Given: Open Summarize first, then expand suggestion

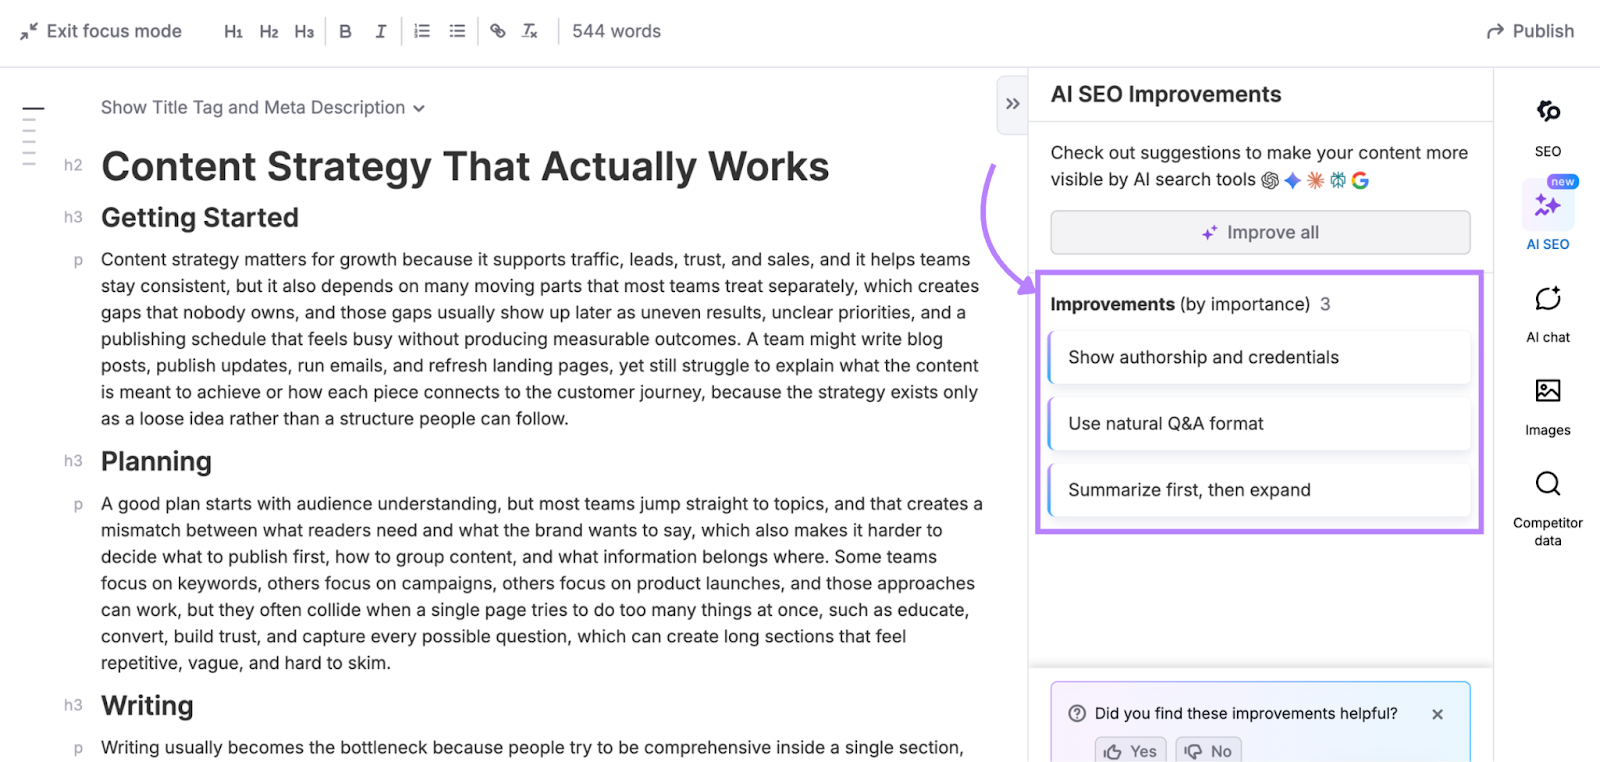Looking at the screenshot, I should tap(1260, 490).
